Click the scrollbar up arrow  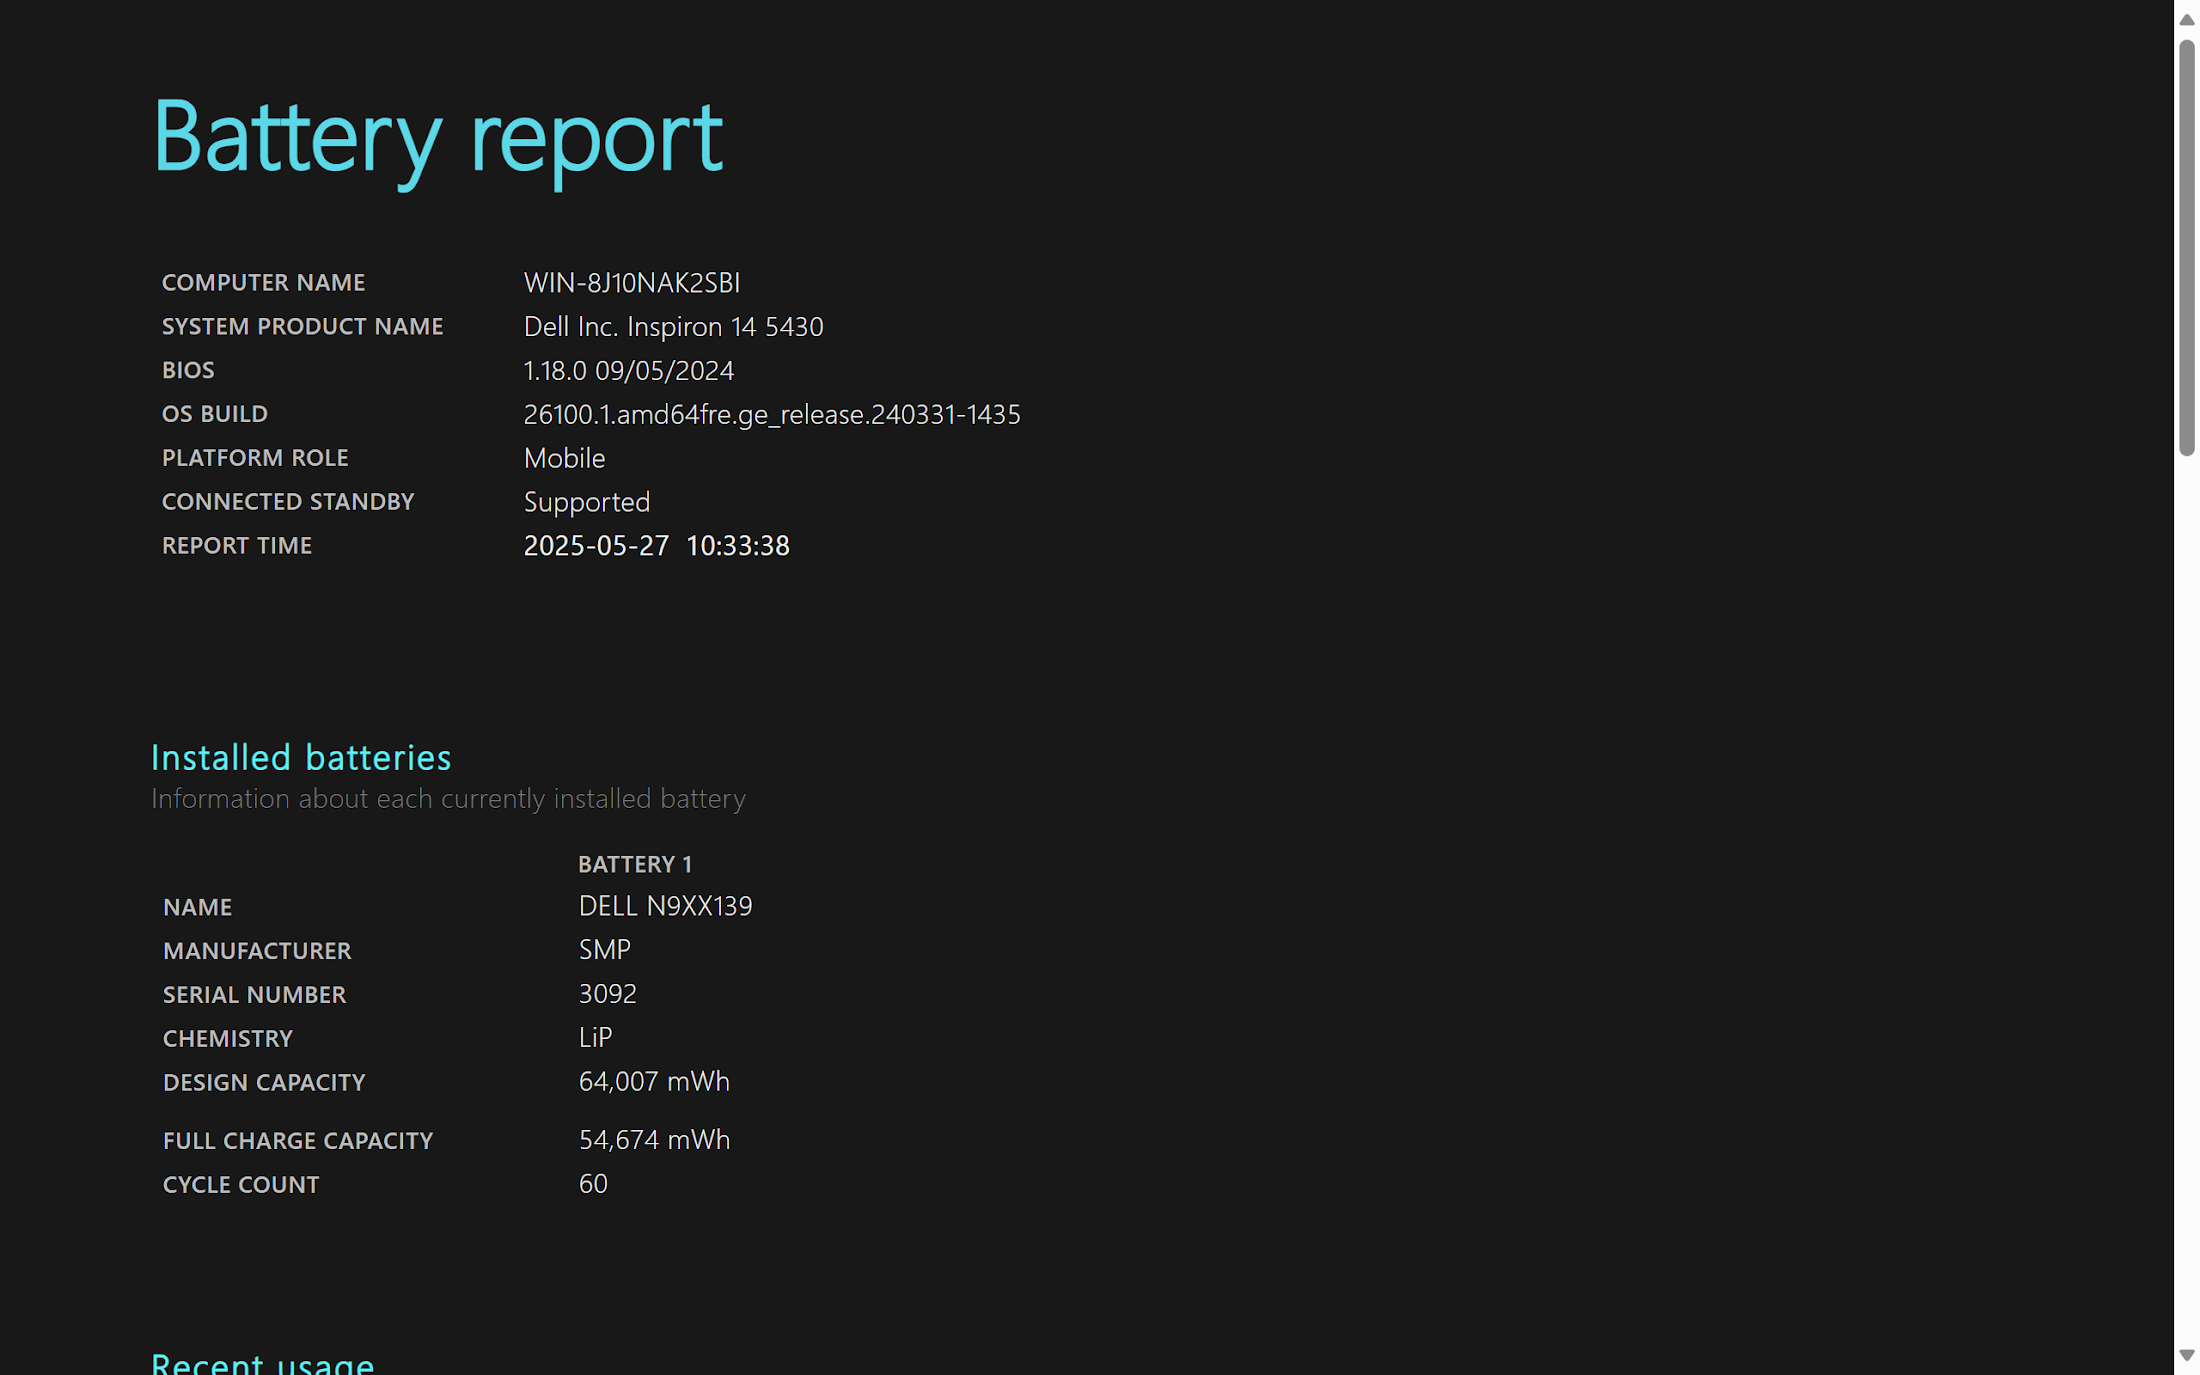click(x=2186, y=19)
